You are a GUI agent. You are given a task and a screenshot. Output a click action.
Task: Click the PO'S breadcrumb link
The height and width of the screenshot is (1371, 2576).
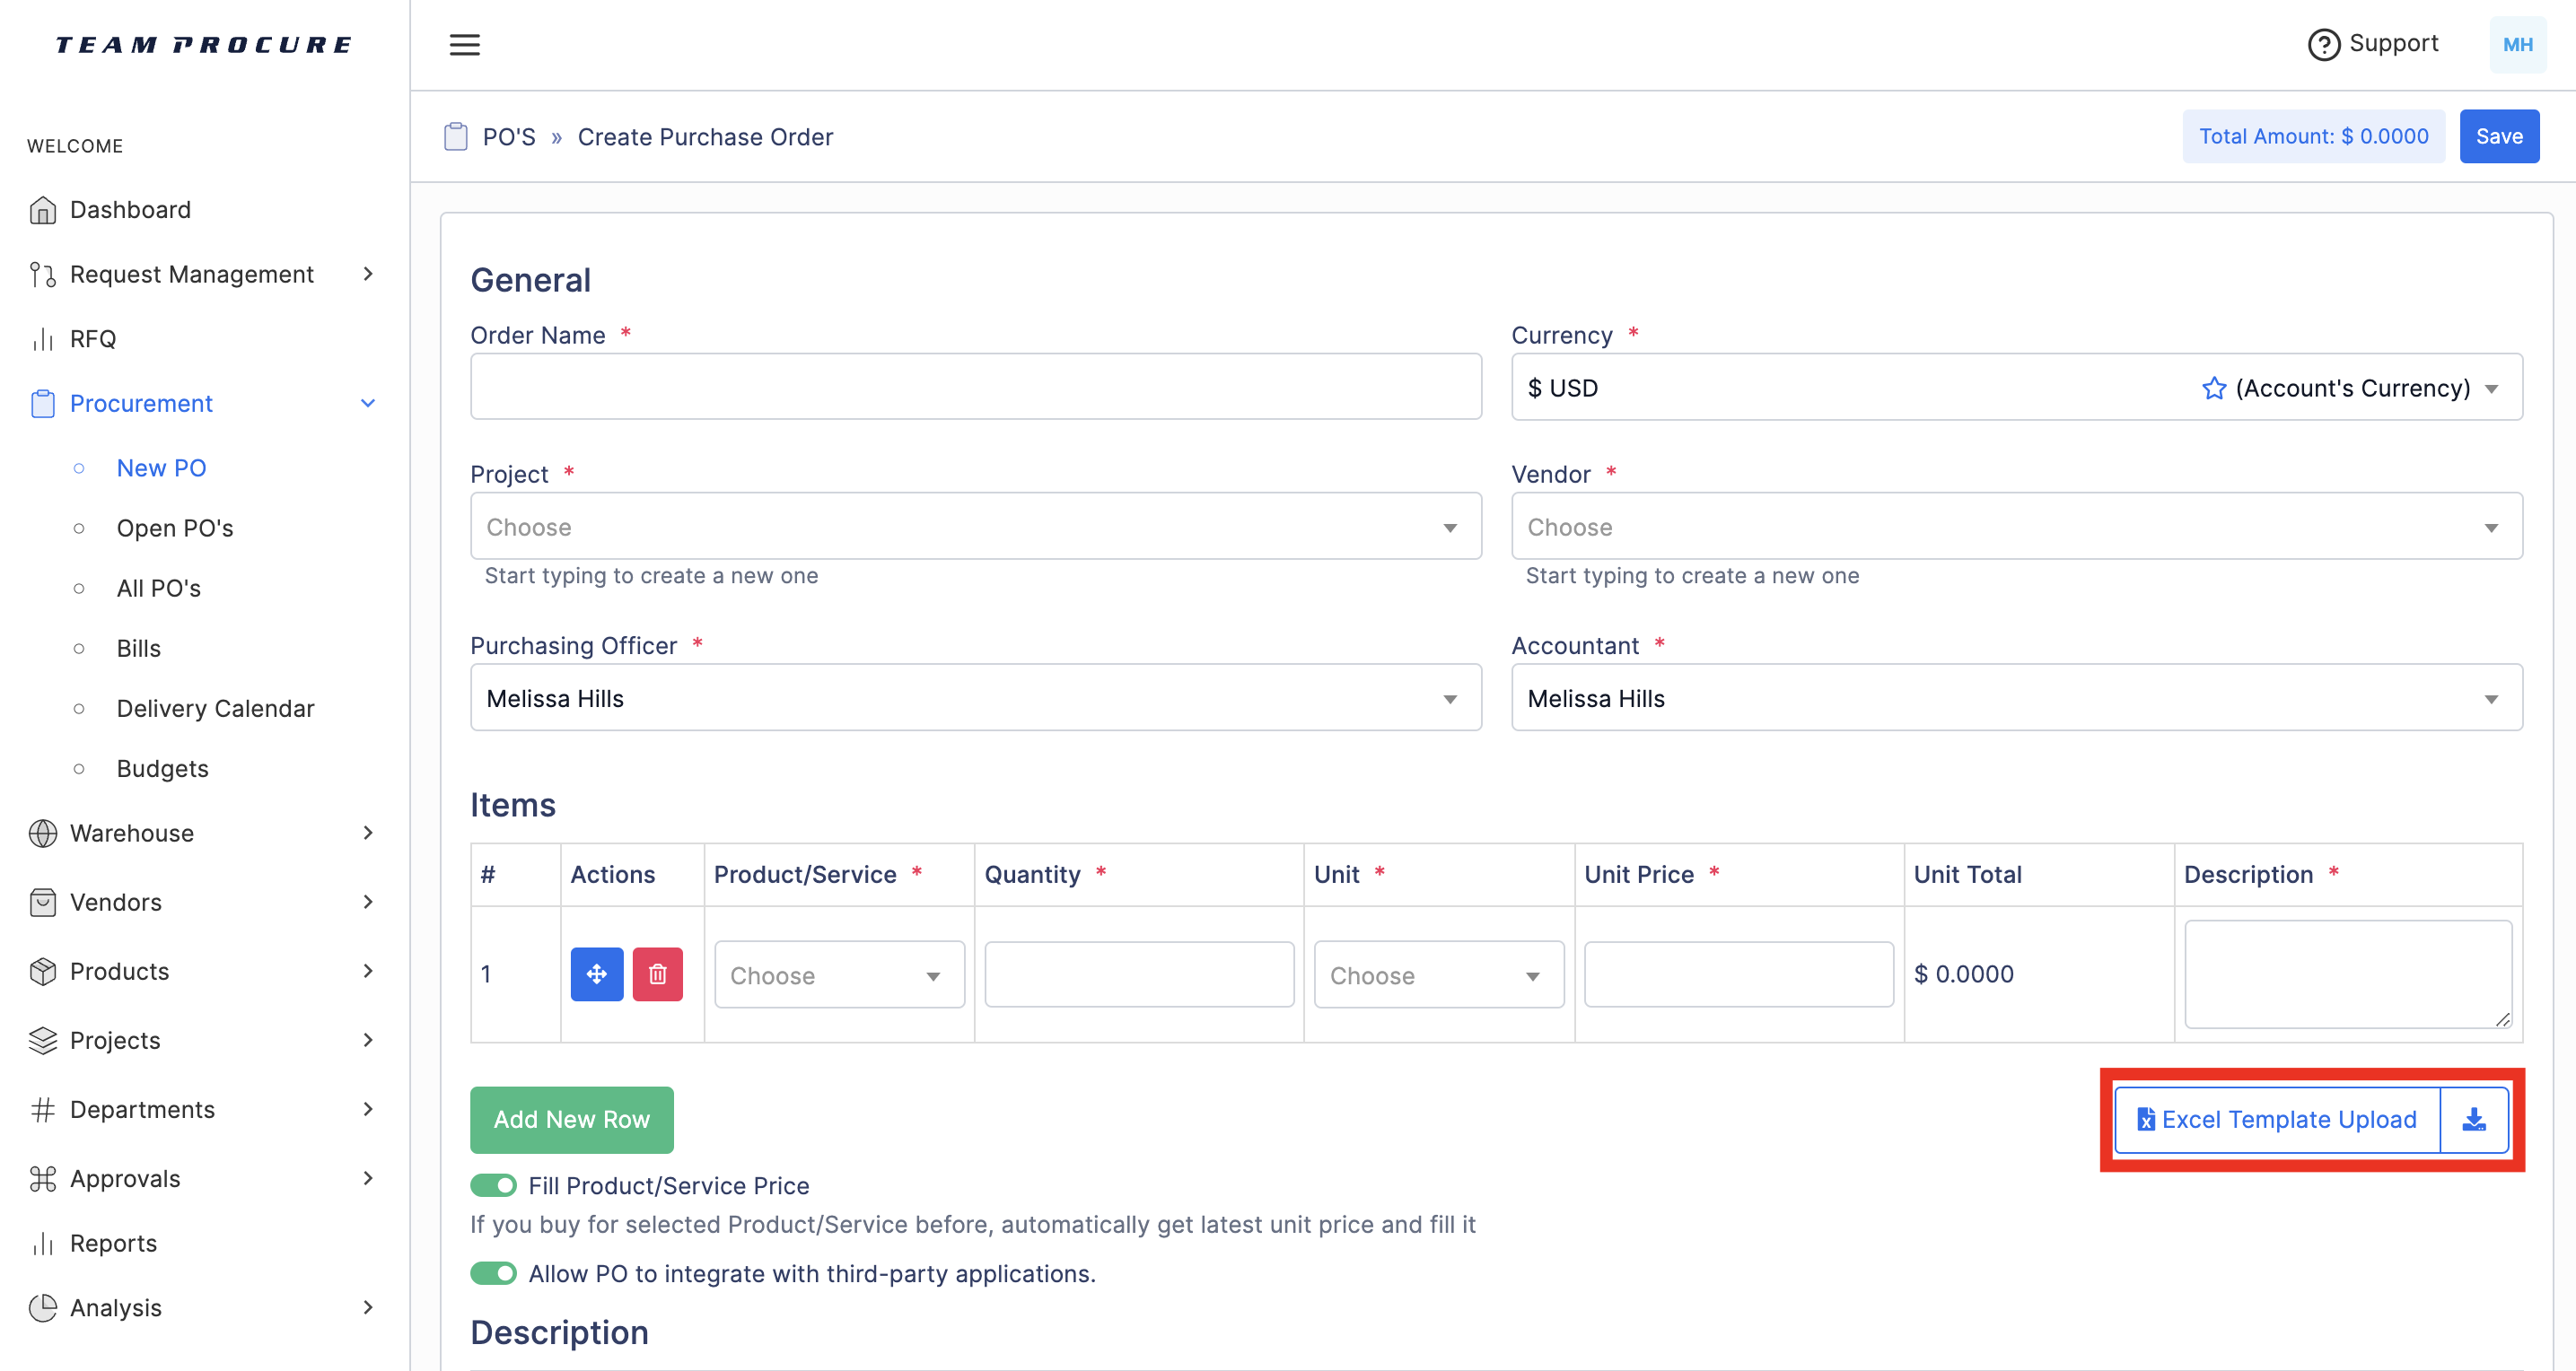[x=509, y=137]
